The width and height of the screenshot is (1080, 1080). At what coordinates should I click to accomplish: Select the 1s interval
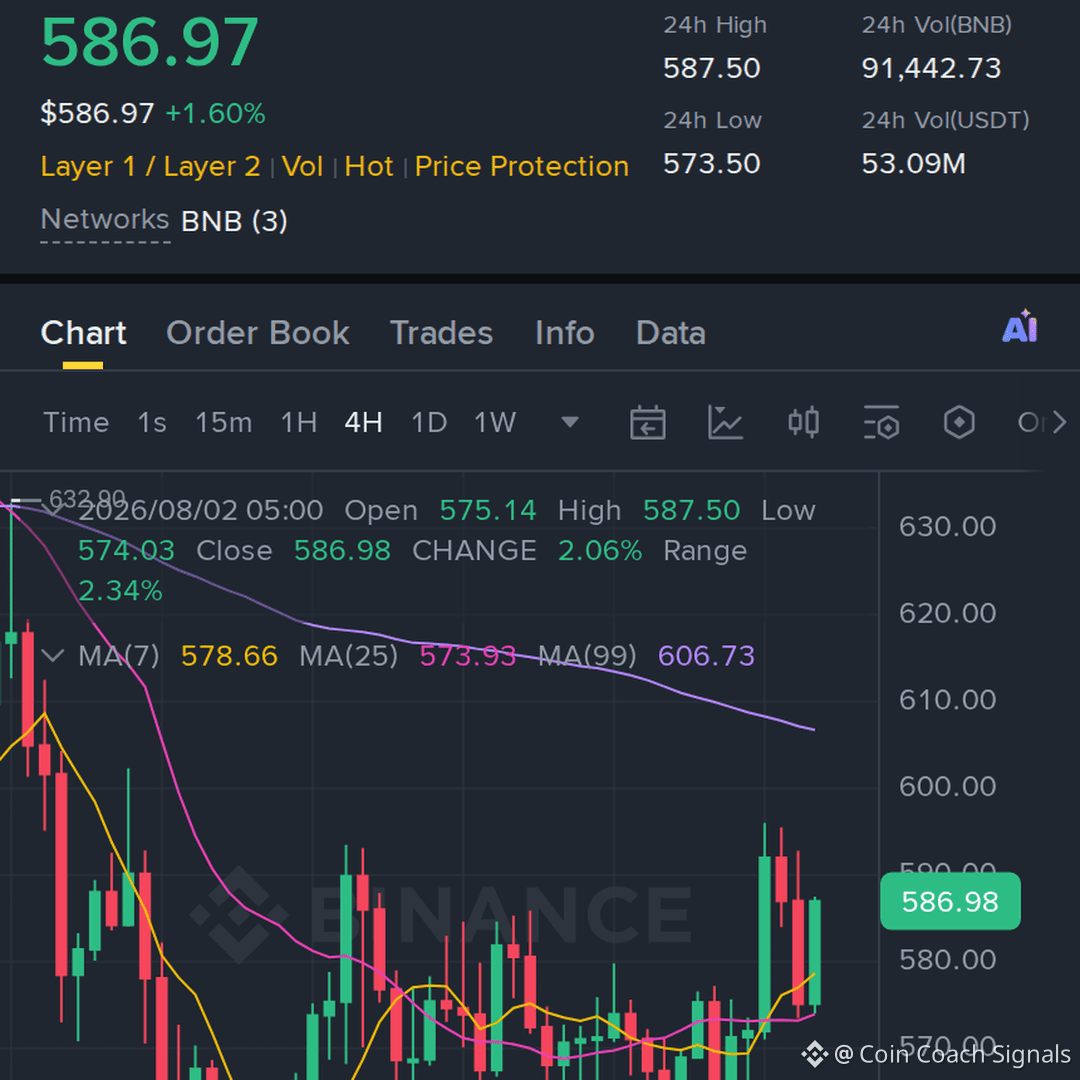click(152, 422)
